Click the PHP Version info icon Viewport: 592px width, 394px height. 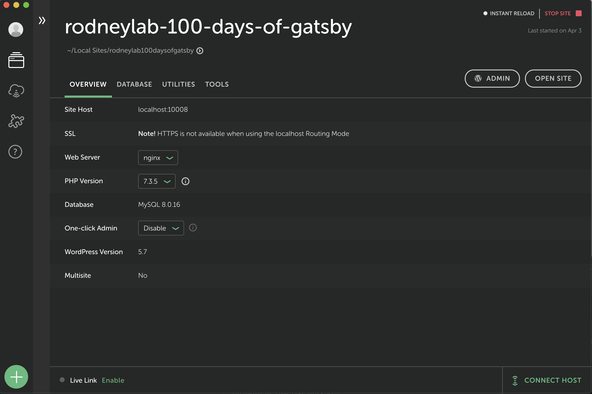(x=185, y=181)
